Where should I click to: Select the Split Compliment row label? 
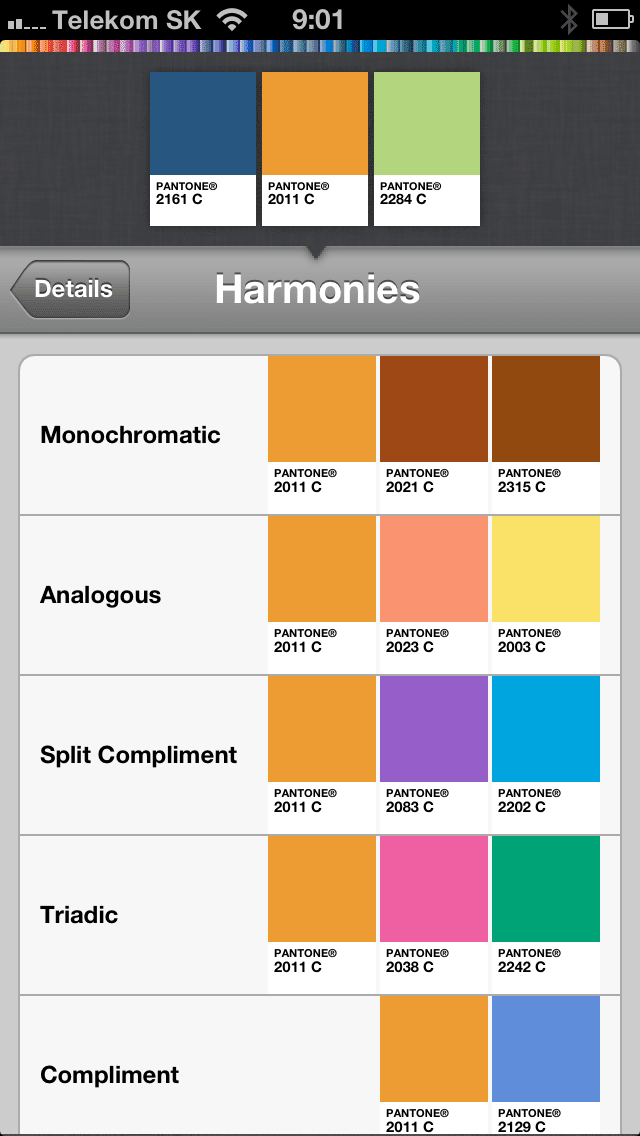click(x=138, y=755)
